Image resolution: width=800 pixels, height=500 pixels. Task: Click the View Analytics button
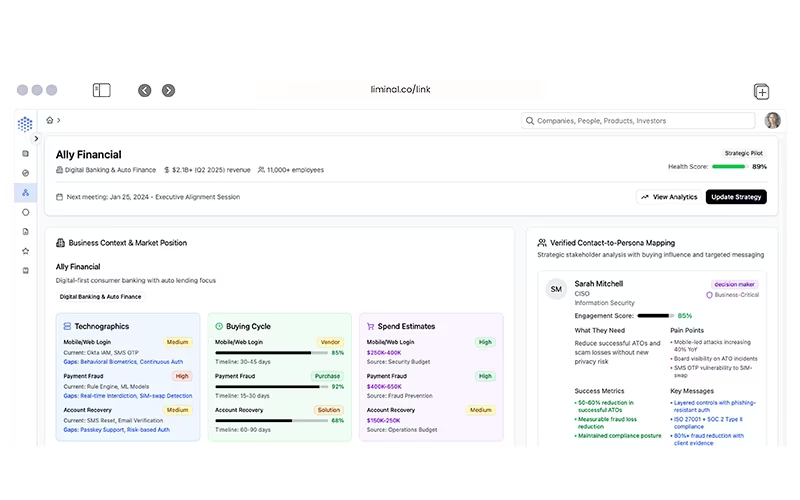pos(670,197)
